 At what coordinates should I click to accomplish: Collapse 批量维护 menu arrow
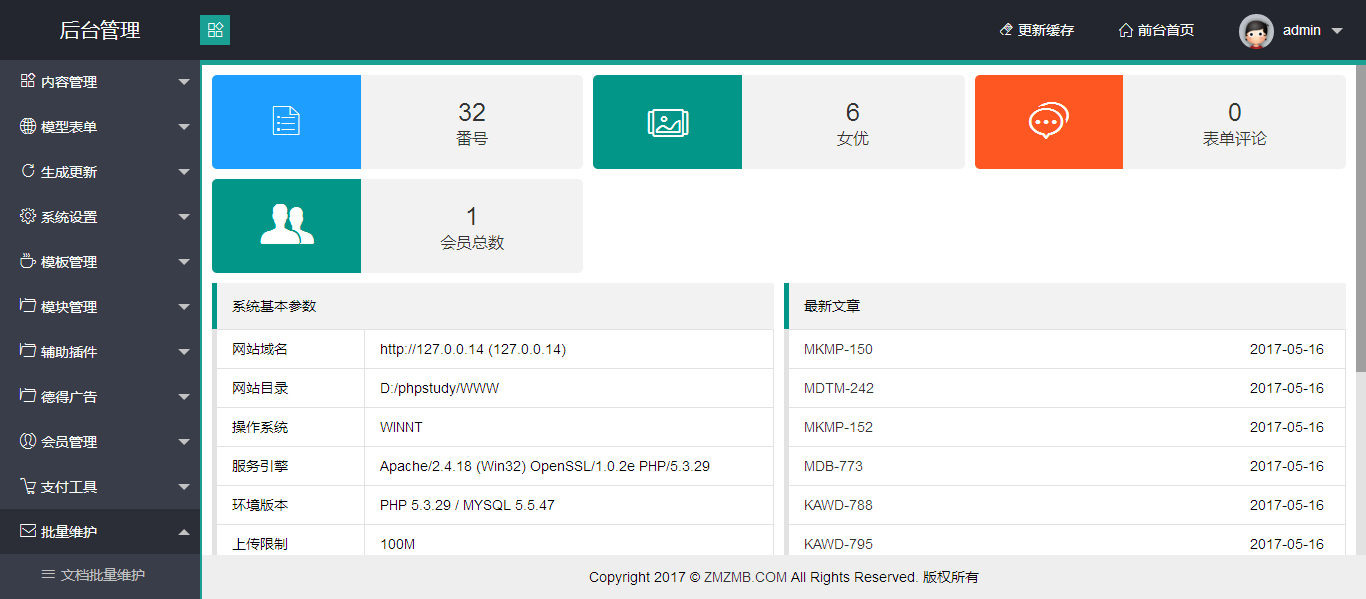click(x=184, y=532)
